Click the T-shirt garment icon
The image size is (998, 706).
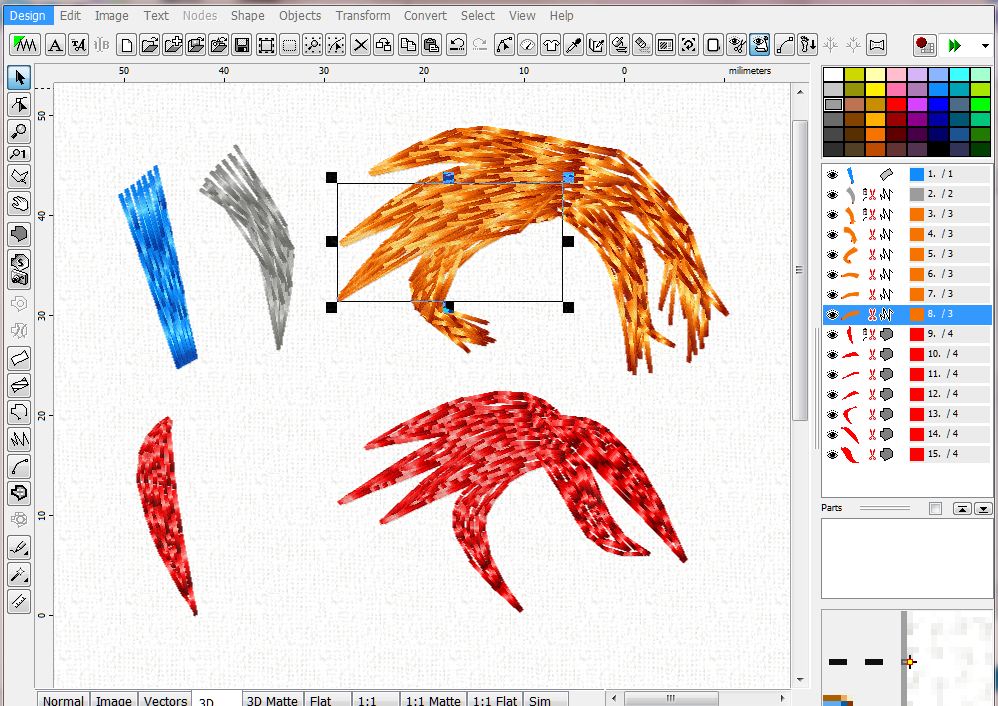(551, 45)
